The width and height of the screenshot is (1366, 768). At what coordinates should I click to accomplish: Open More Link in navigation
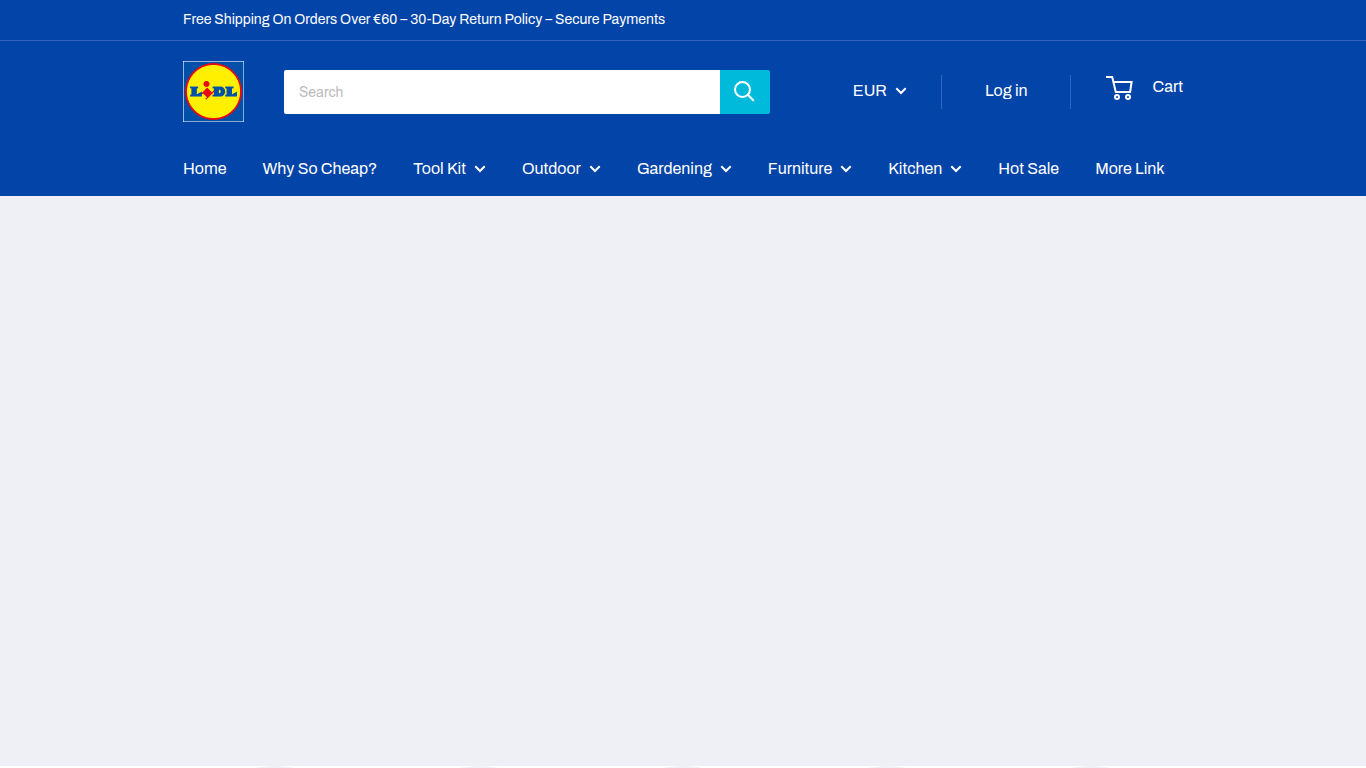click(1130, 169)
